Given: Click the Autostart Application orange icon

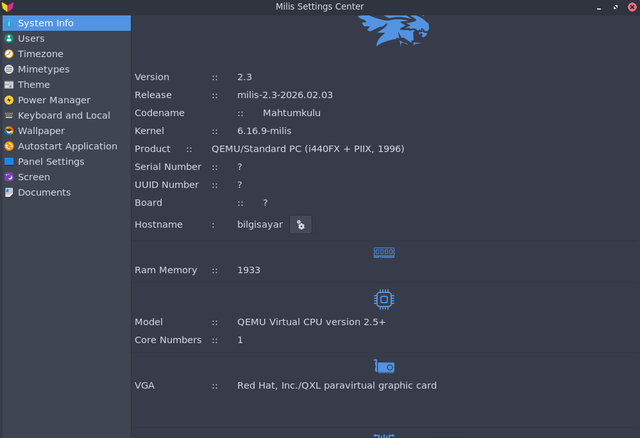Looking at the screenshot, I should (x=9, y=146).
